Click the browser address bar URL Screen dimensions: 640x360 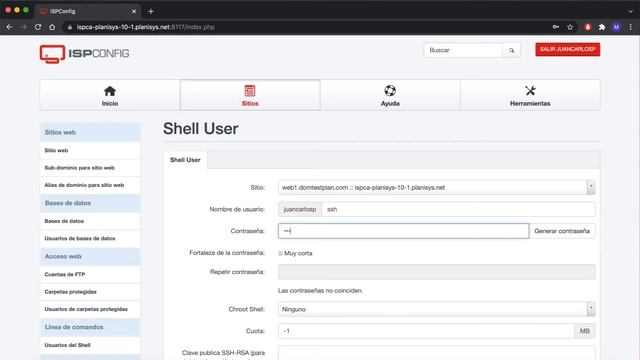(146, 27)
